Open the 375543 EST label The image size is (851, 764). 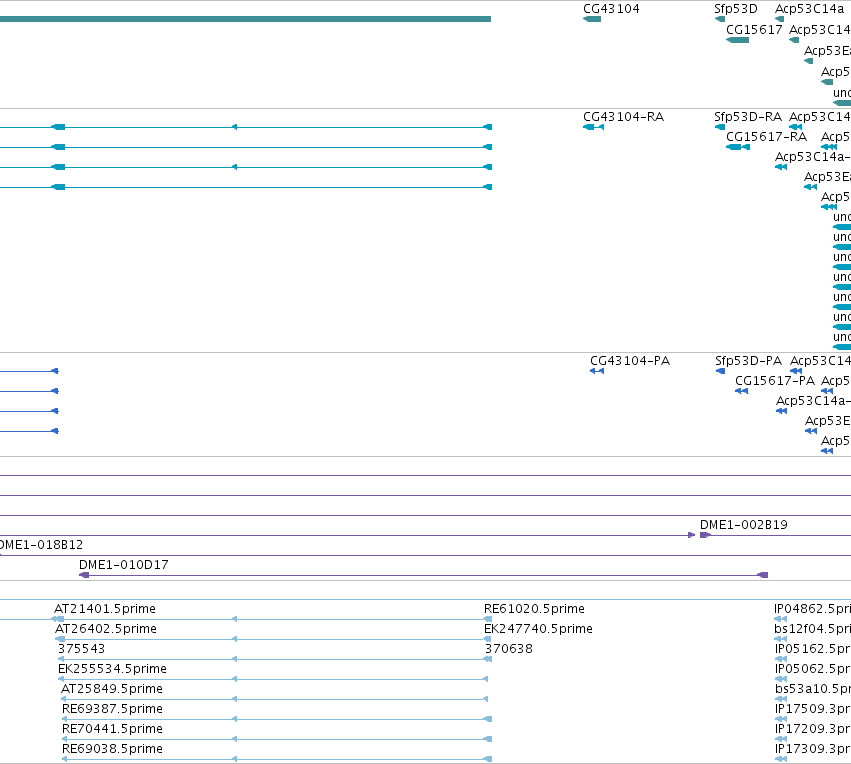(x=81, y=649)
